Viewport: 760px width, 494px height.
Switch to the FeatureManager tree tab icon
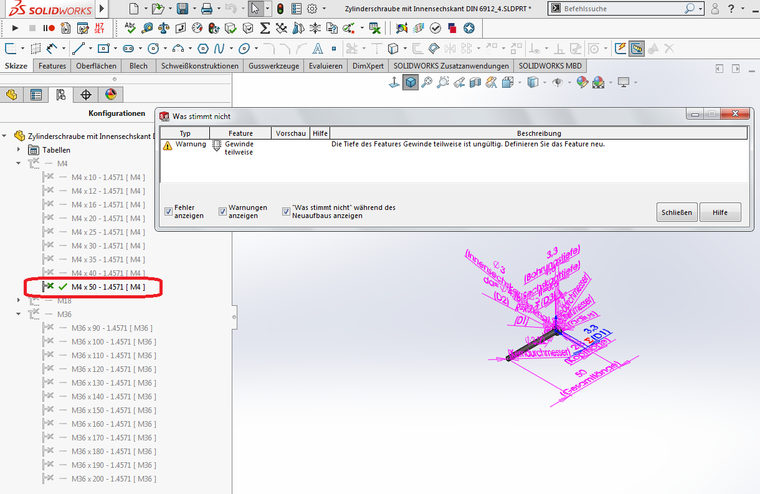point(12,95)
